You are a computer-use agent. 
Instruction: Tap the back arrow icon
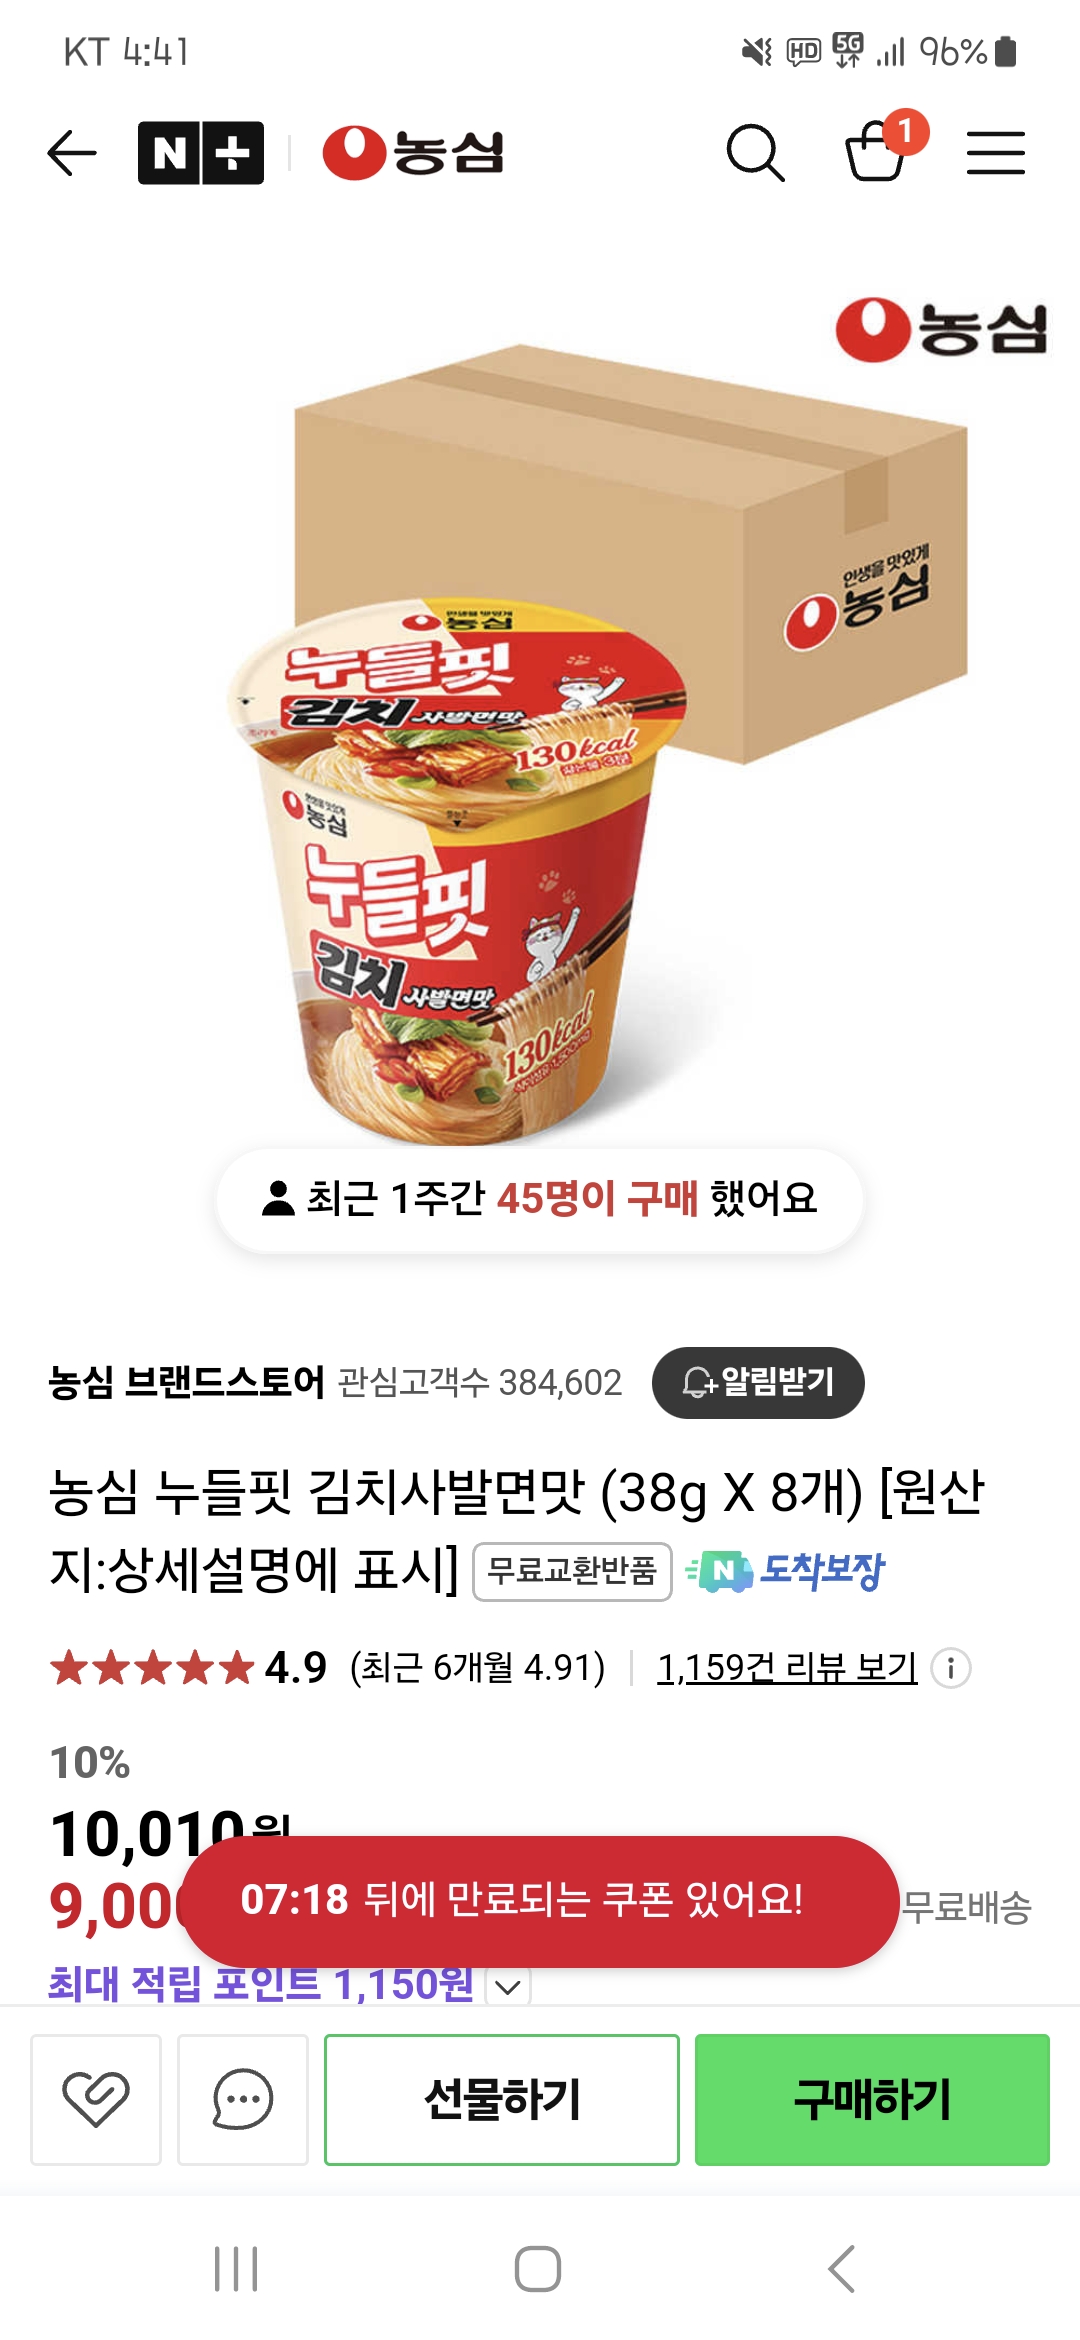(72, 153)
